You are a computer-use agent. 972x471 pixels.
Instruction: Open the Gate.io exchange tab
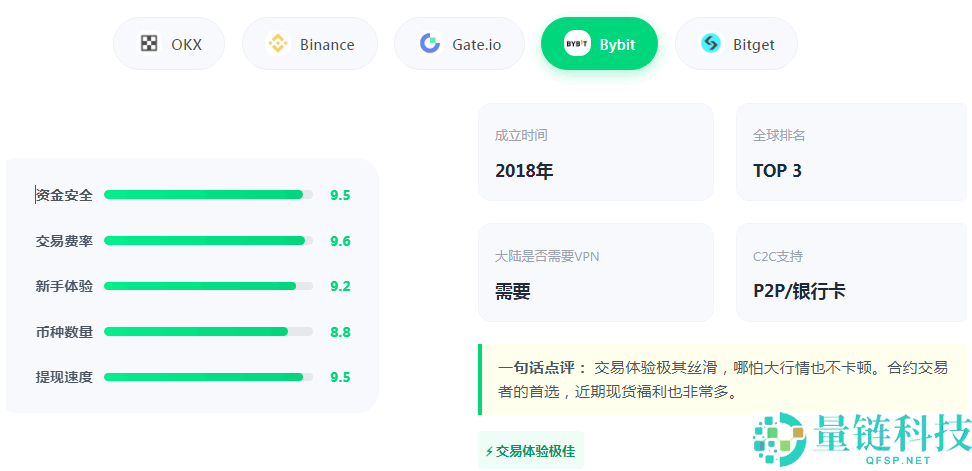459,43
